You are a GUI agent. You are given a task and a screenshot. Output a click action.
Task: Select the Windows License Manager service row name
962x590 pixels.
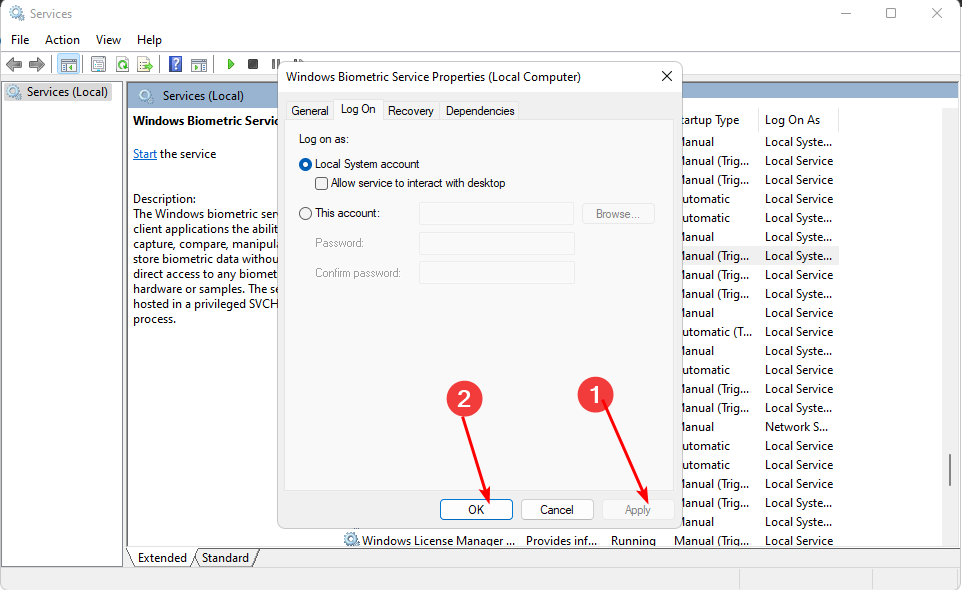coord(438,540)
